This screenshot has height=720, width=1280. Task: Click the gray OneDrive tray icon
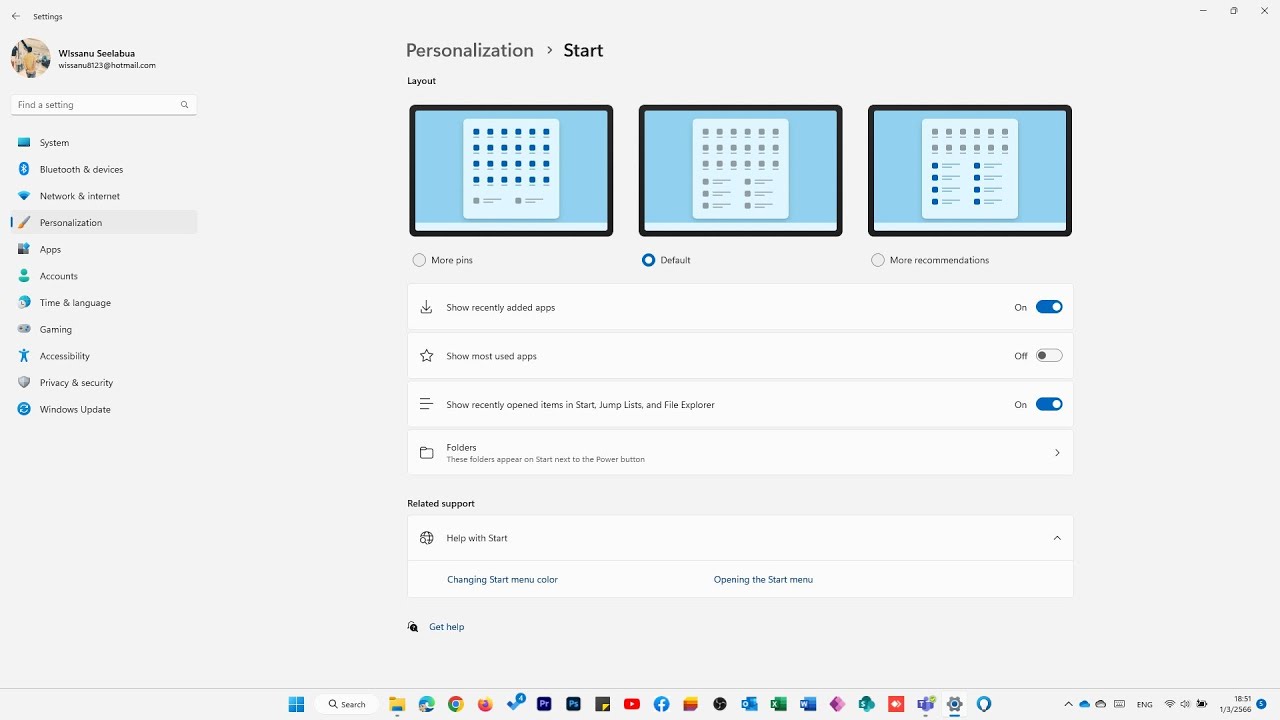[x=1101, y=704]
